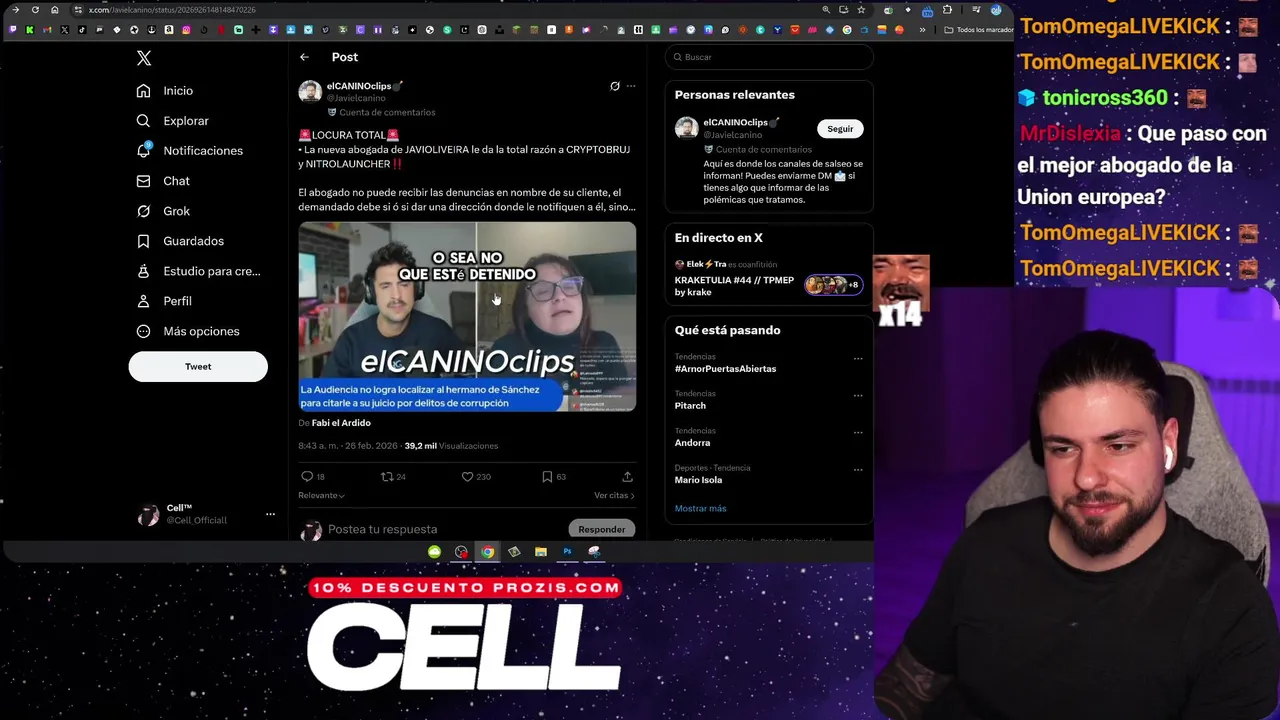
Task: Play the elCANINOclips video
Action: (x=467, y=316)
